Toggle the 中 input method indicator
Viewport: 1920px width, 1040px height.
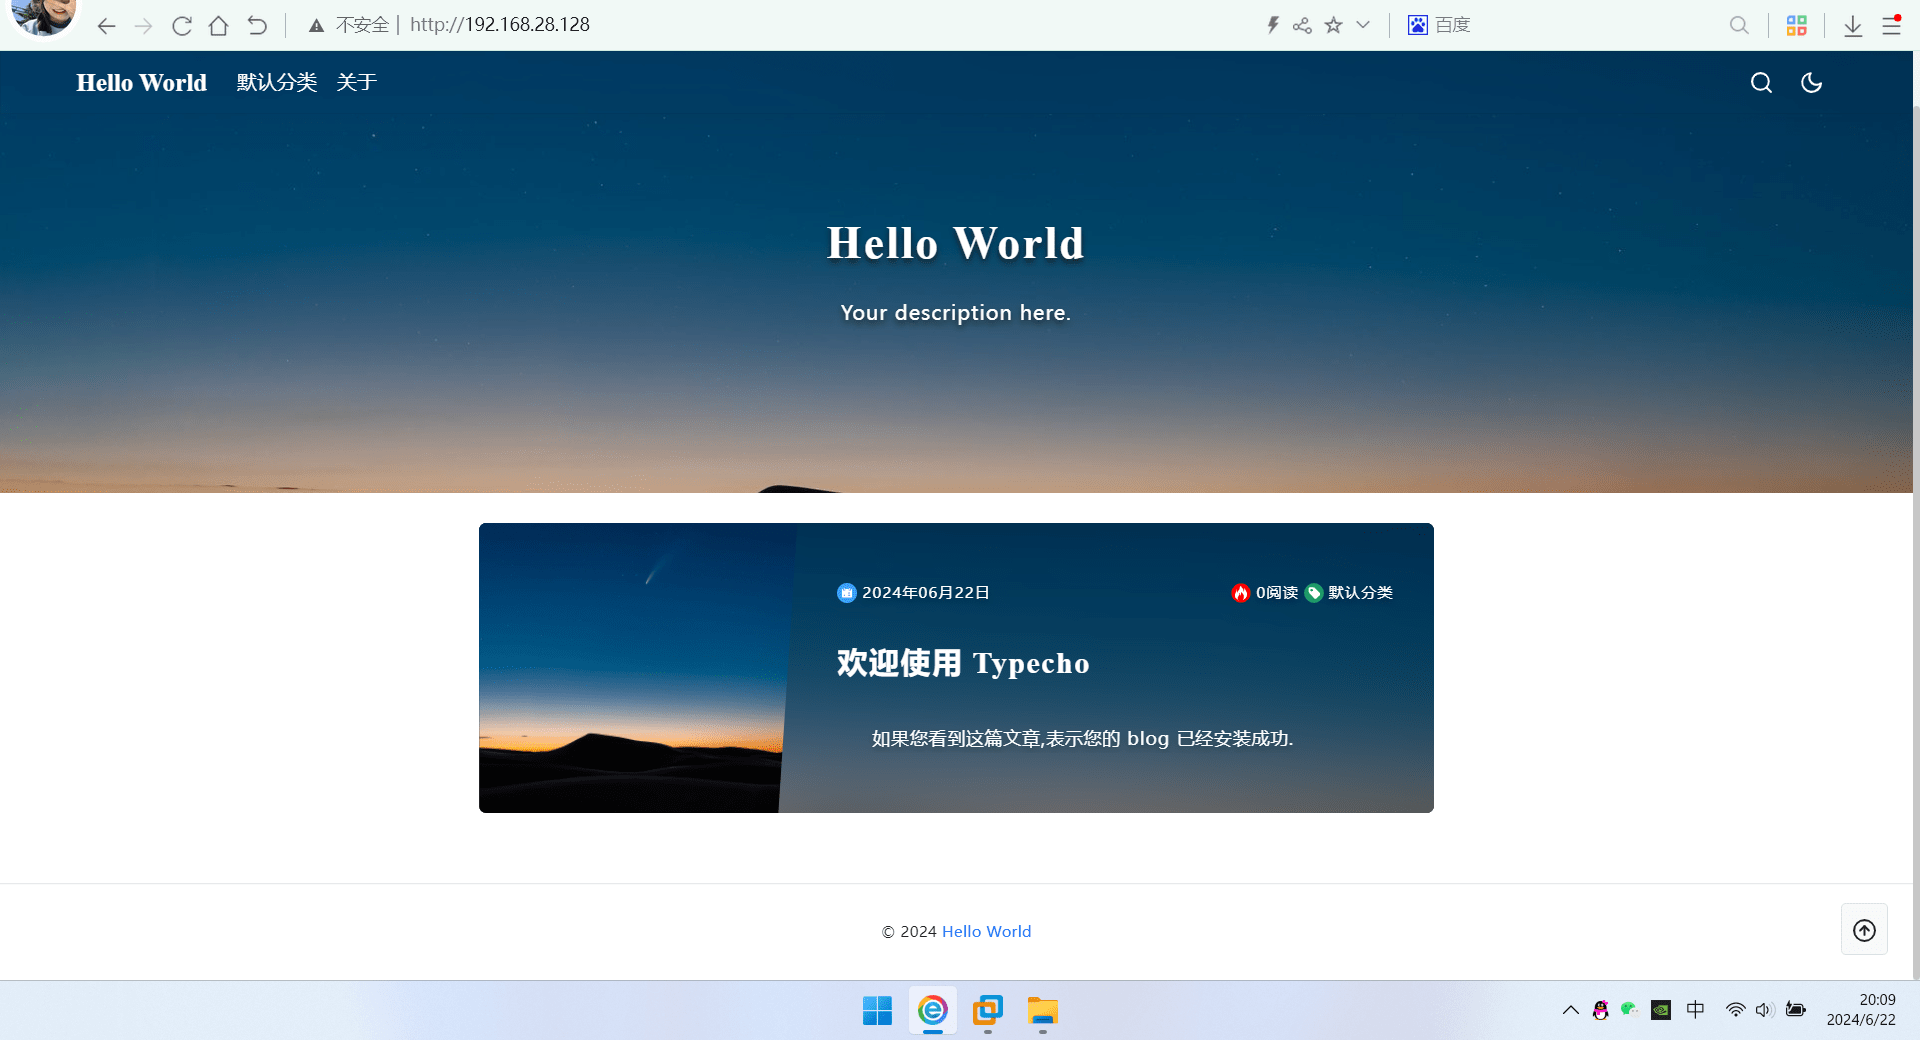pyautogui.click(x=1695, y=1010)
